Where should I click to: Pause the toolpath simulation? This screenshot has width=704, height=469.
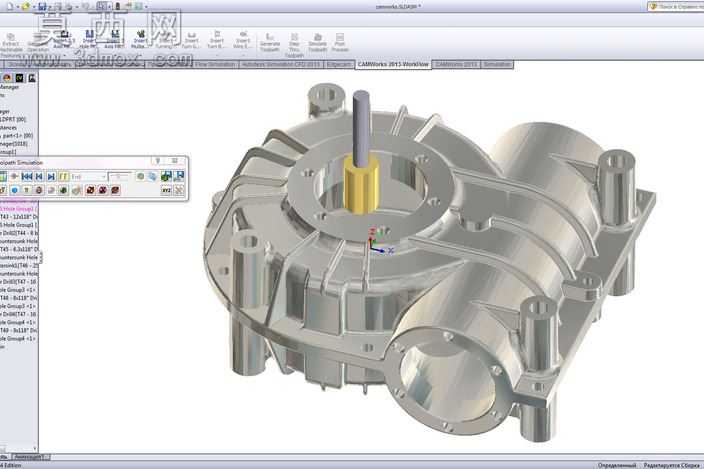click(63, 176)
